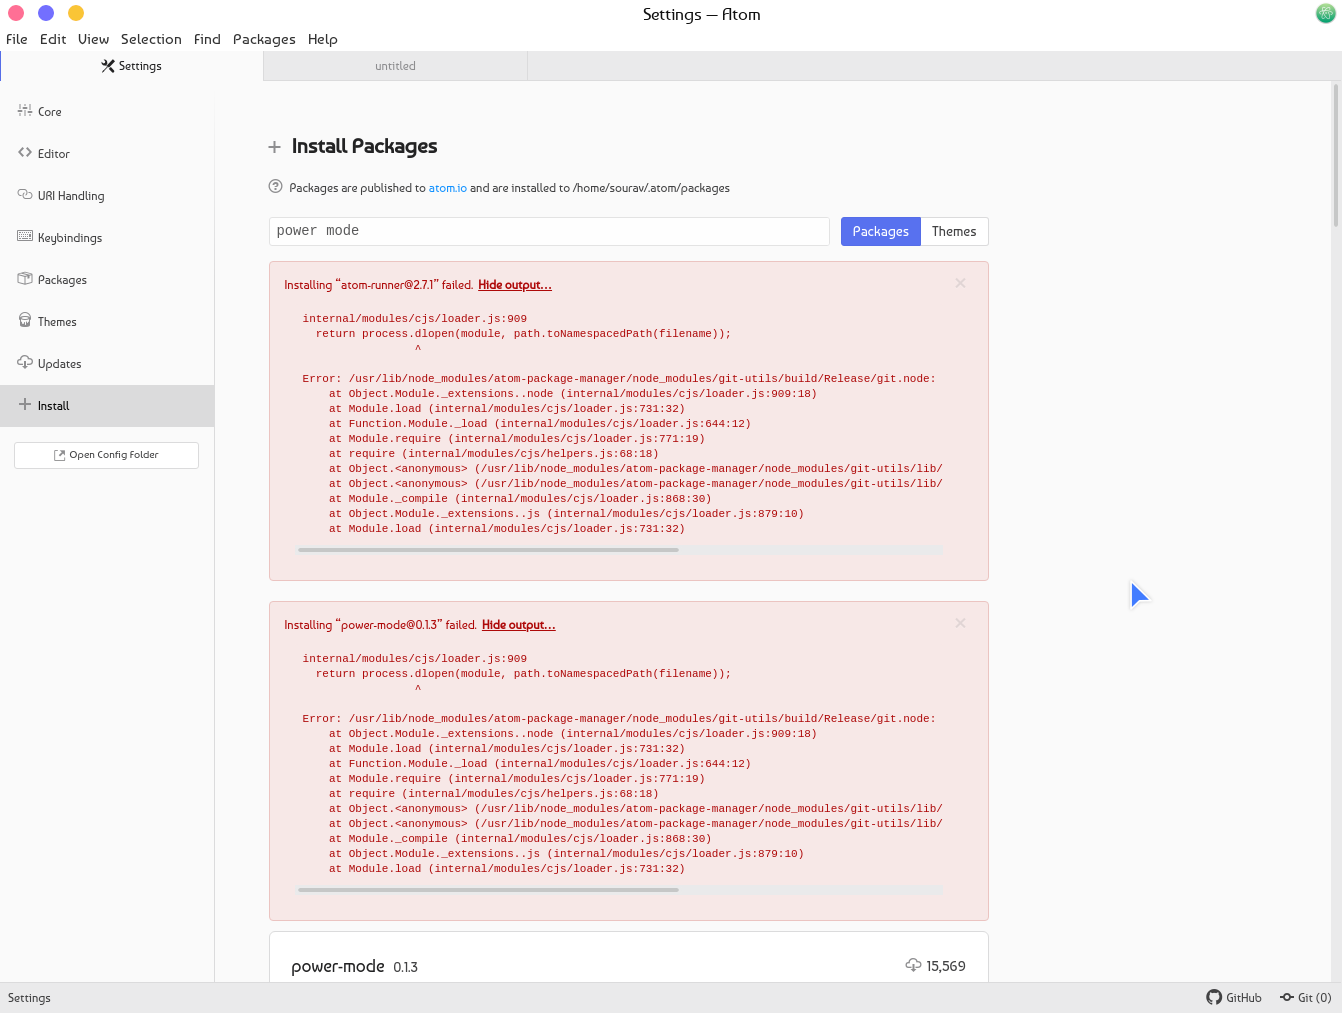
Task: Click the GitHub octocat icon in status bar
Action: 1214,997
